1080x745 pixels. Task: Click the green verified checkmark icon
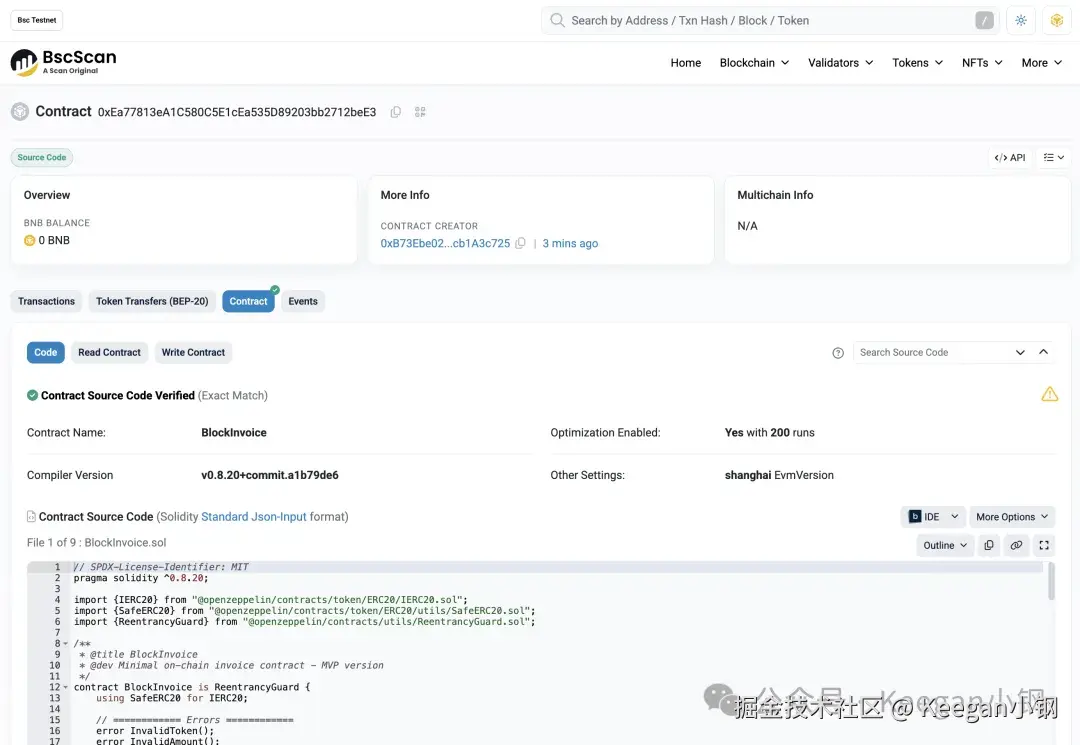32,395
